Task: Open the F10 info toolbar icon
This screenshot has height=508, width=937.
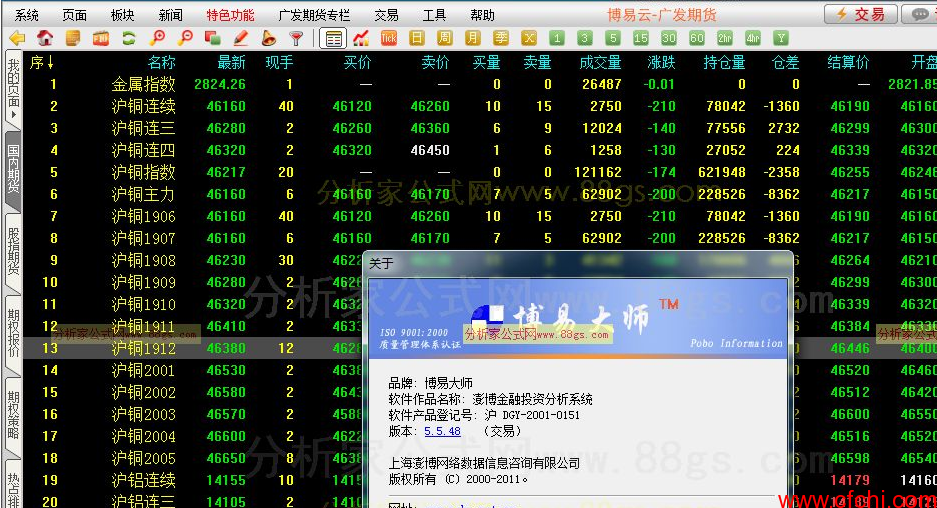Action: click(101, 38)
